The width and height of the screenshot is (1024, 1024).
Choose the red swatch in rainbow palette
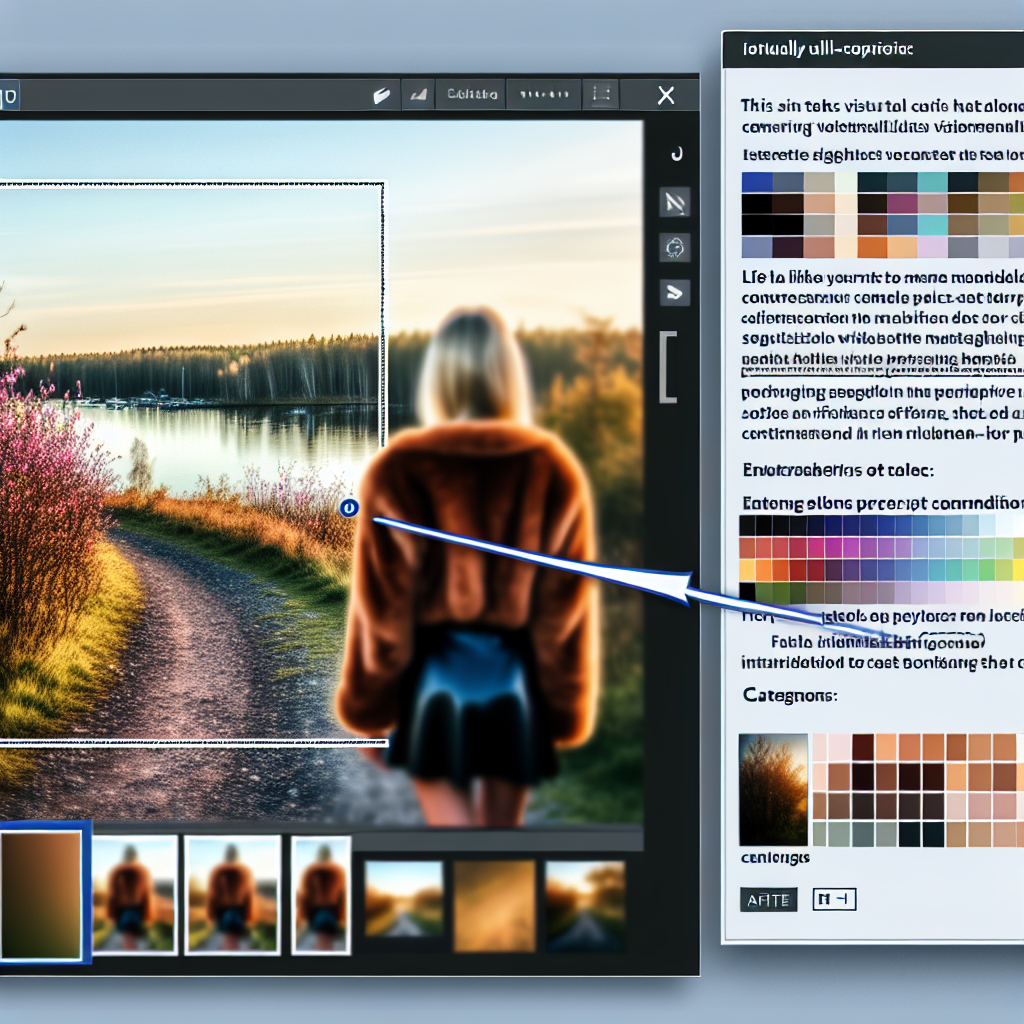coord(749,548)
